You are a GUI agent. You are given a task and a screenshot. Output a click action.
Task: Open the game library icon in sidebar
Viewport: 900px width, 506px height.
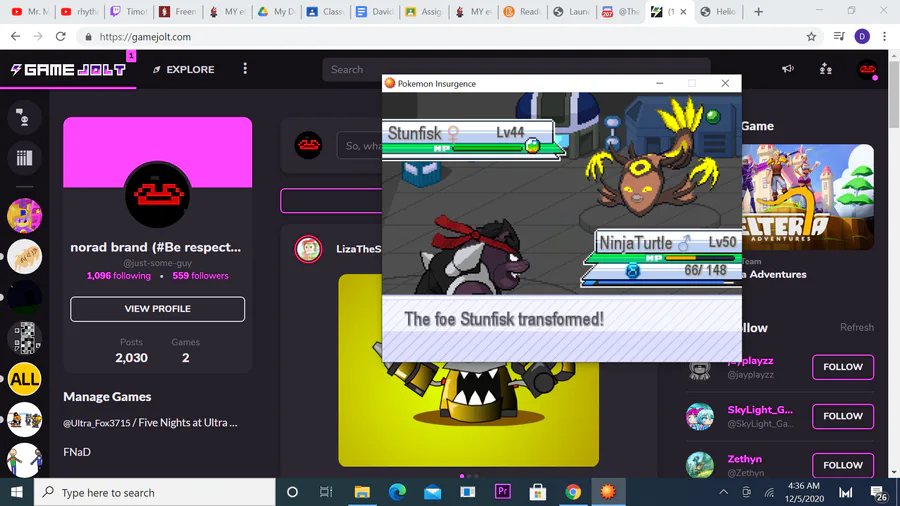(x=24, y=158)
